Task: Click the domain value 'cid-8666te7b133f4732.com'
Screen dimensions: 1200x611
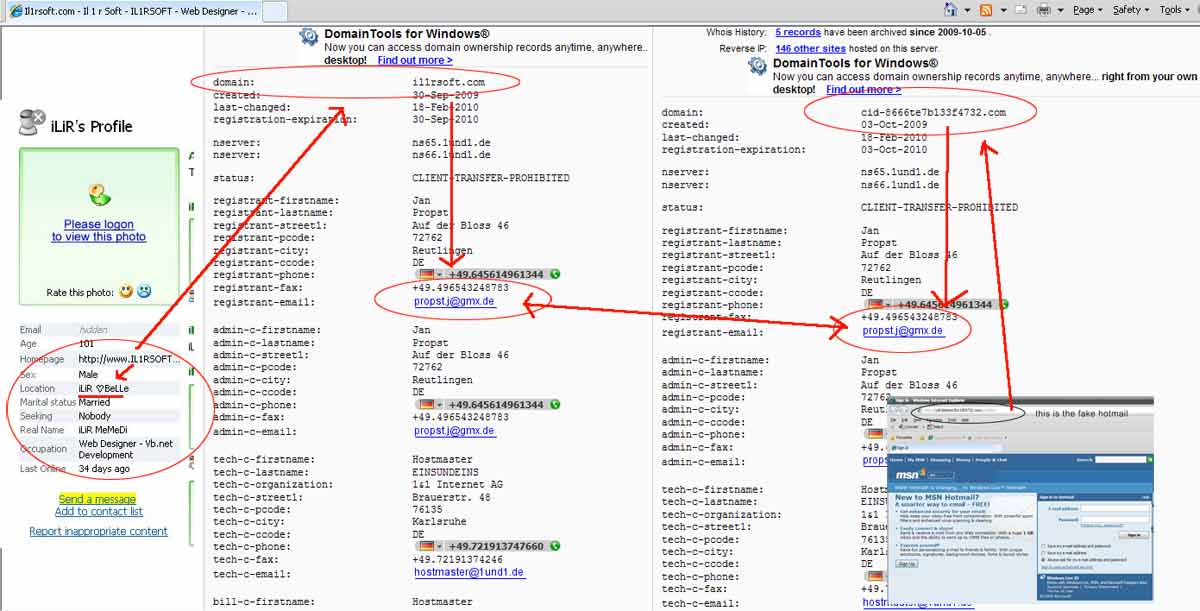Action: pyautogui.click(x=934, y=112)
